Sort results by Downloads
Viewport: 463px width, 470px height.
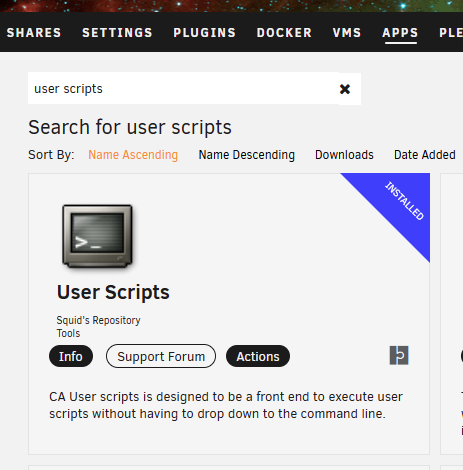click(x=344, y=155)
